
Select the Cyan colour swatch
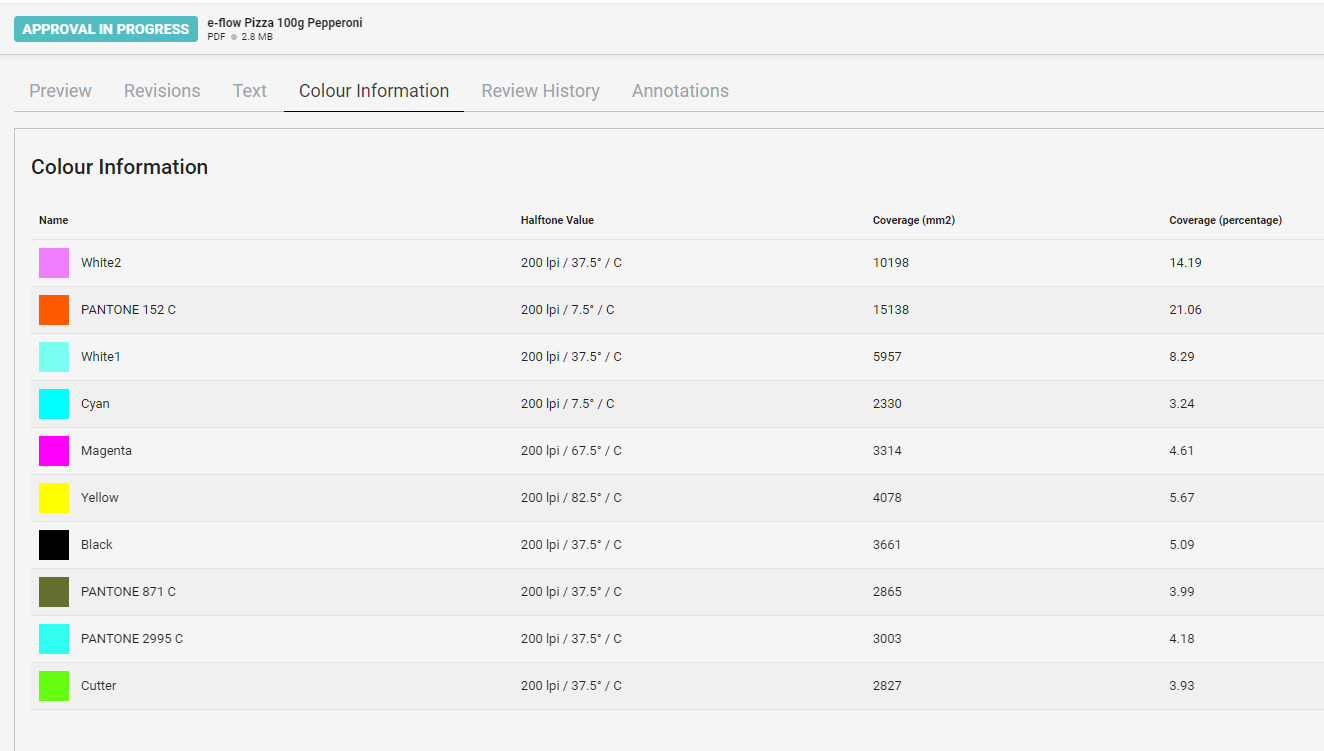pos(54,404)
